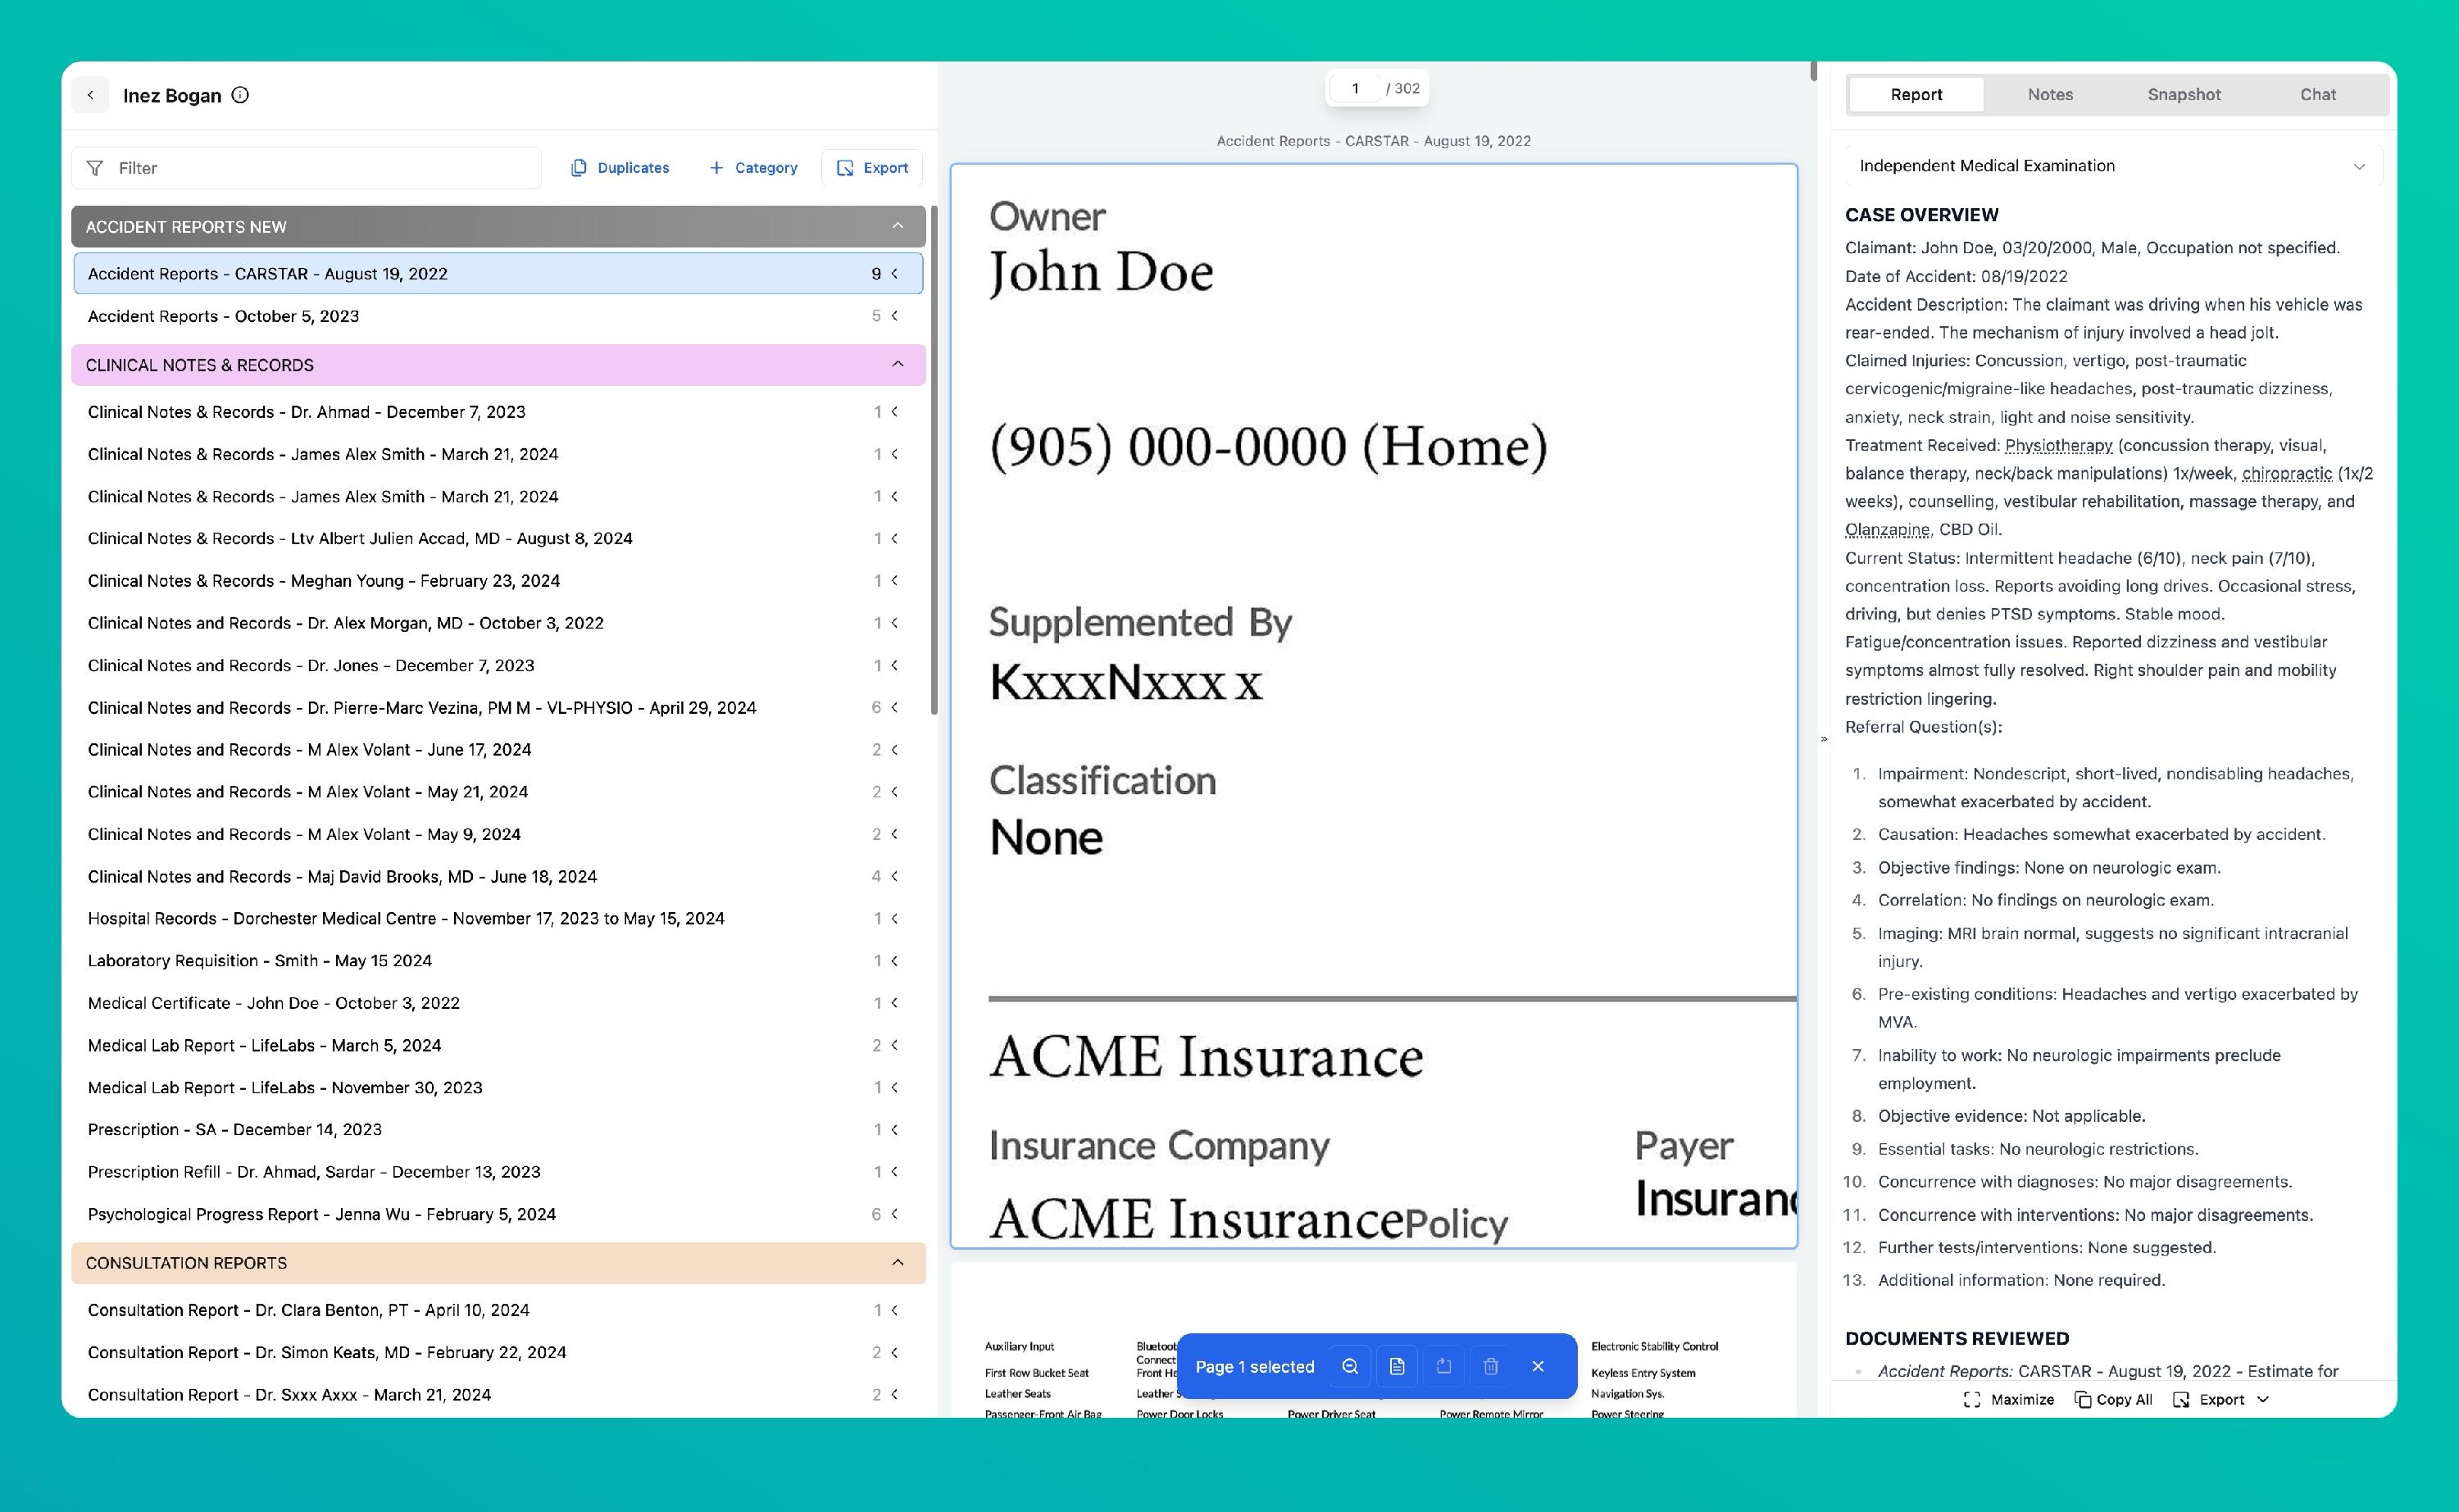The image size is (2459, 1512).
Task: Switch to the Notes tab
Action: (x=2049, y=94)
